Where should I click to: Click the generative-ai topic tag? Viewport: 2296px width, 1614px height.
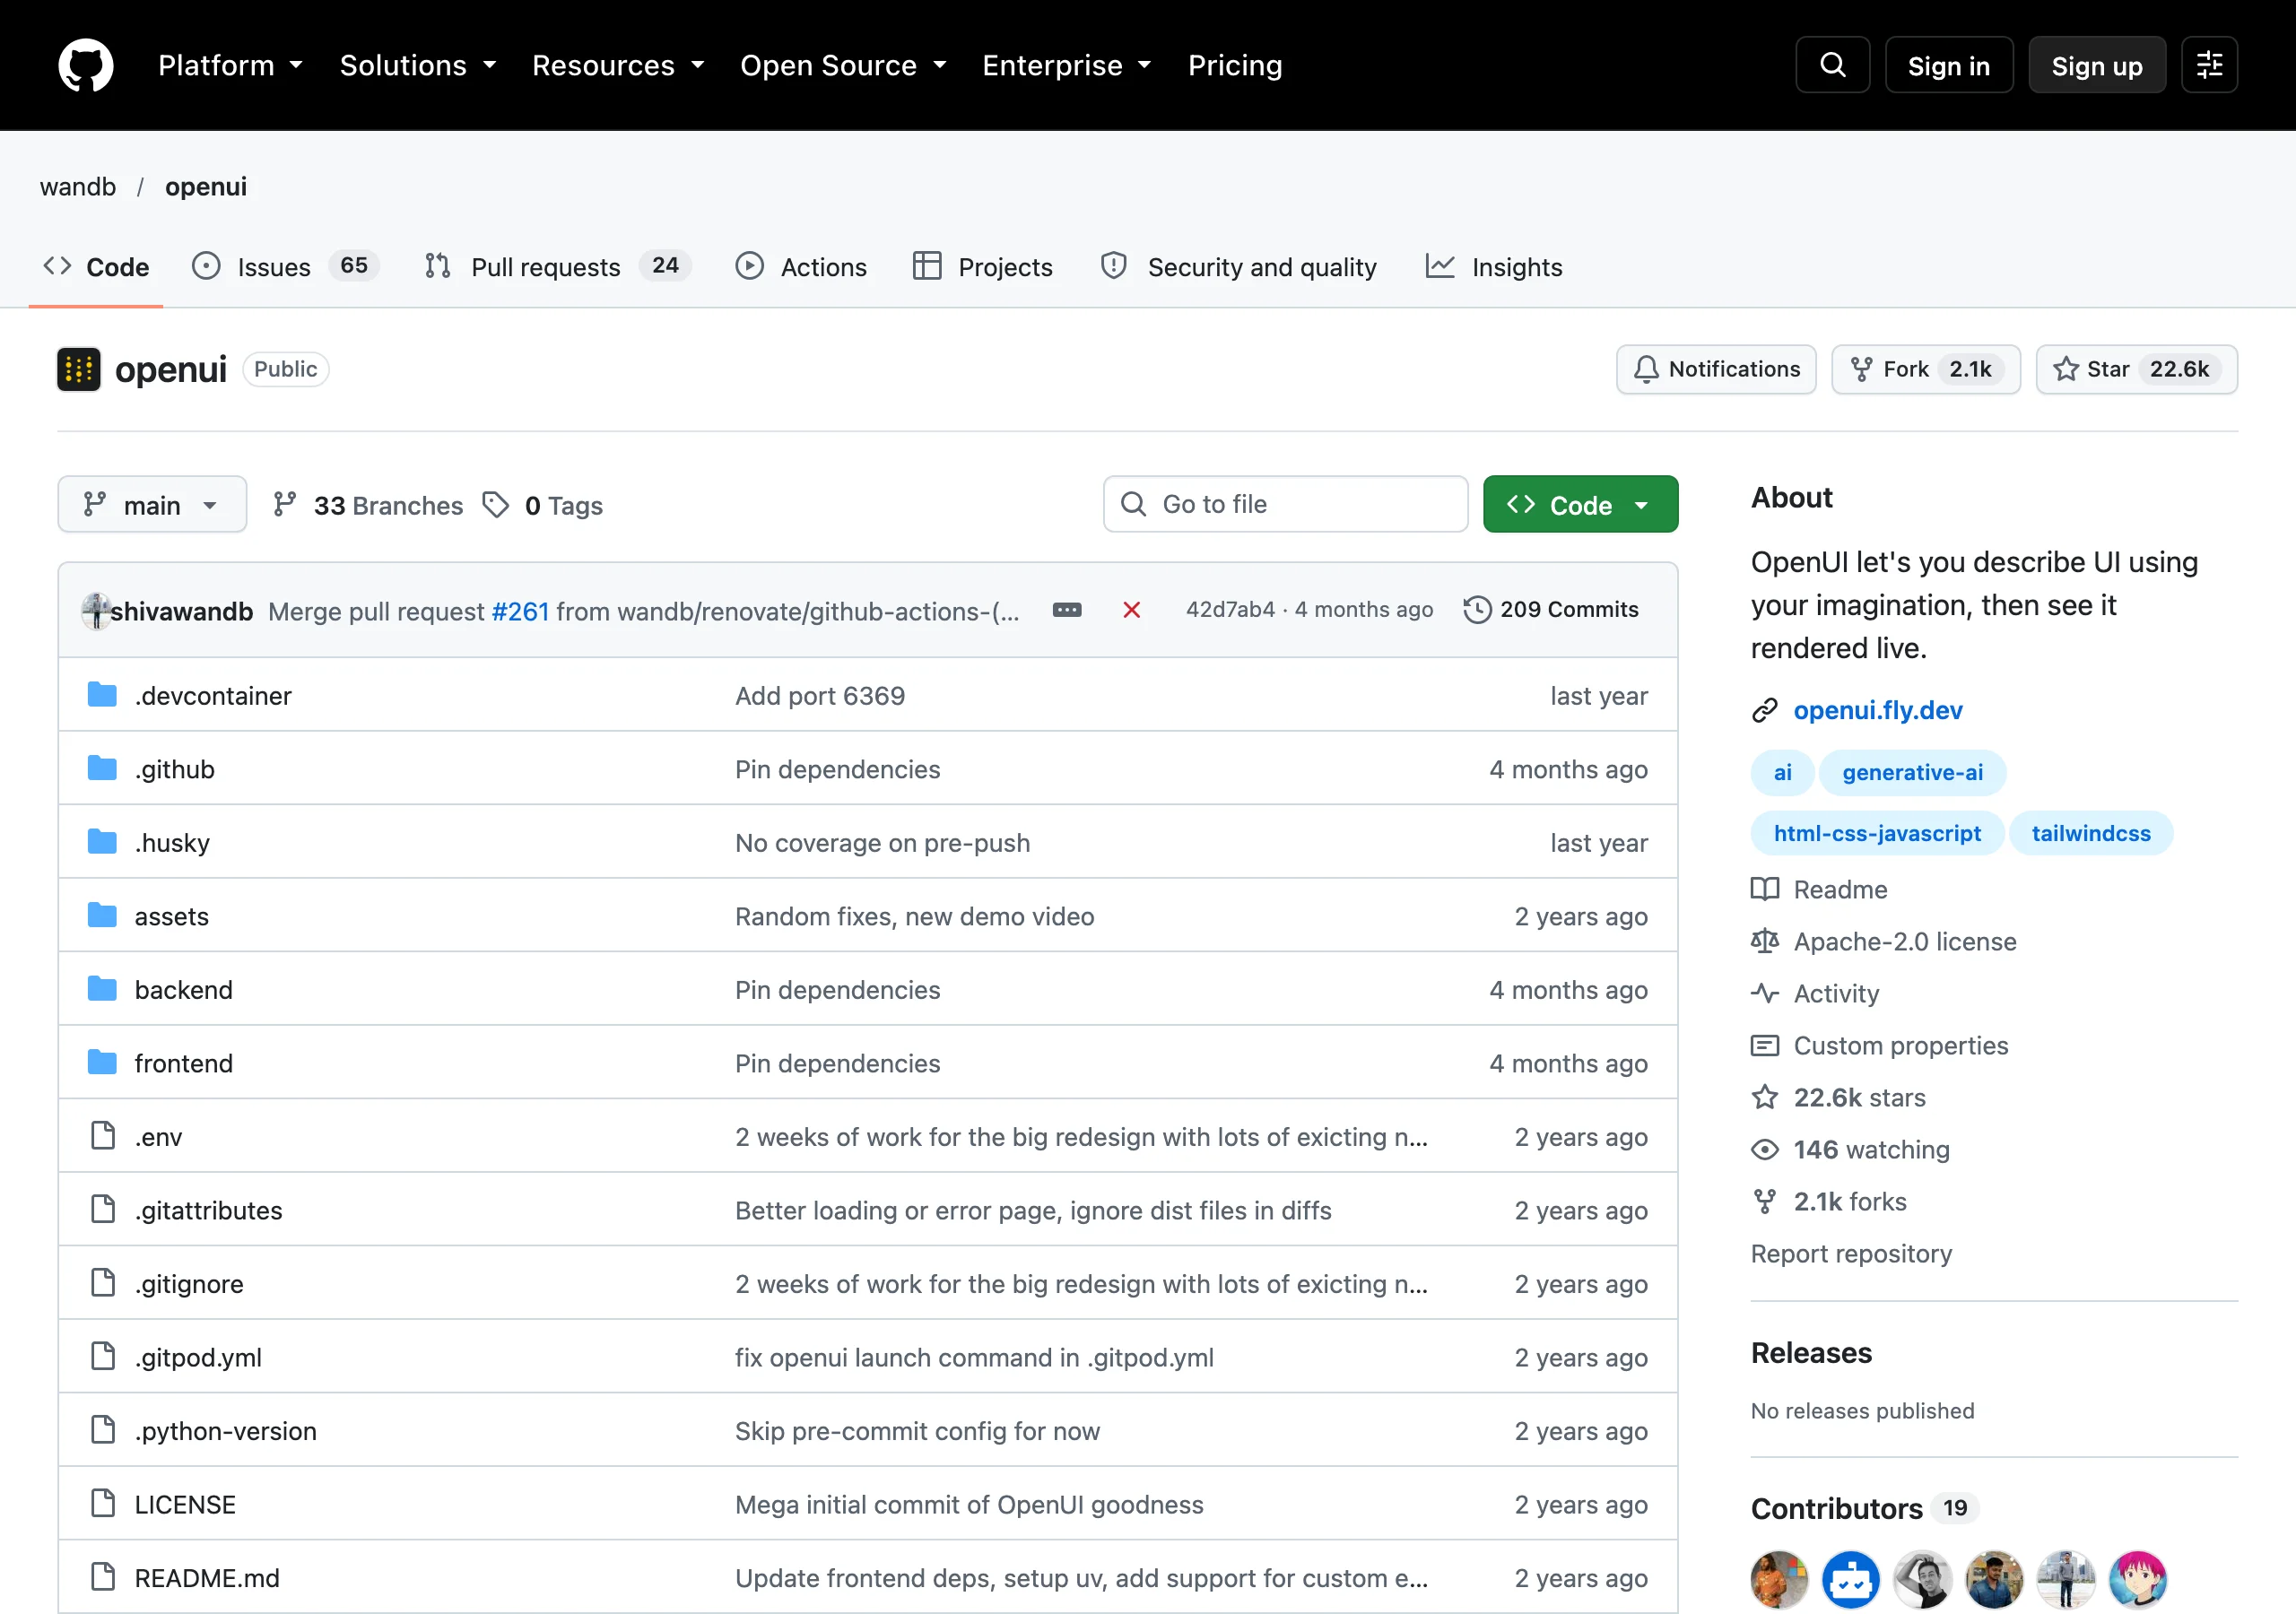(x=1912, y=772)
